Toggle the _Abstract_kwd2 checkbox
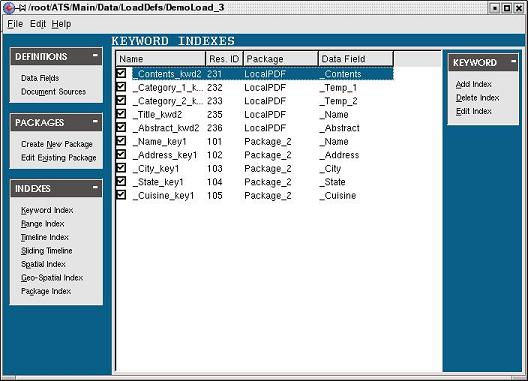Viewport: 528px width, 381px height. pyautogui.click(x=121, y=127)
